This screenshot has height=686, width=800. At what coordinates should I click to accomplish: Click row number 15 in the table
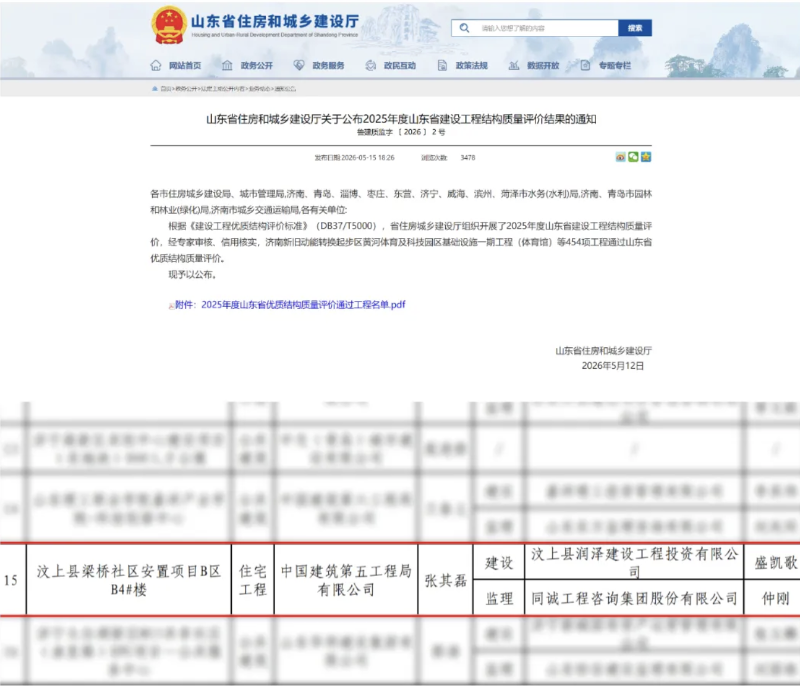[x=11, y=580]
